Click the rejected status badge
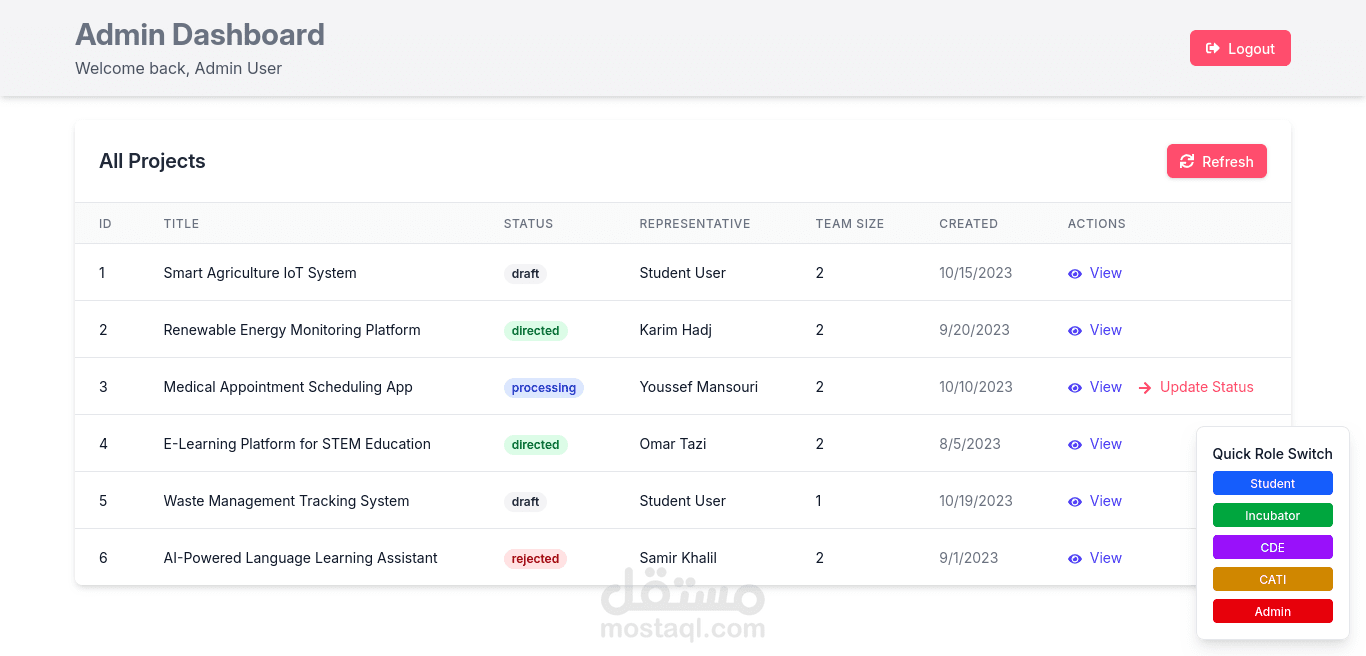The height and width of the screenshot is (656, 1366). 535,559
